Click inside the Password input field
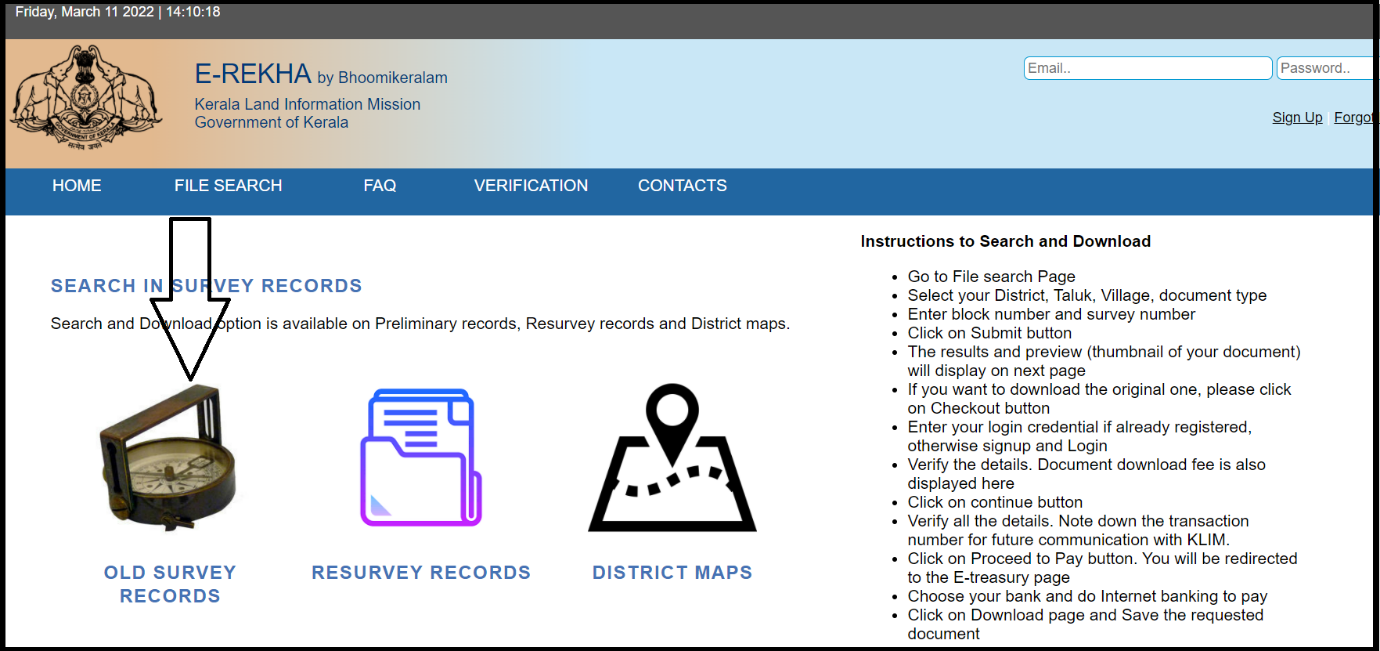The image size is (1380, 651). (1325, 67)
